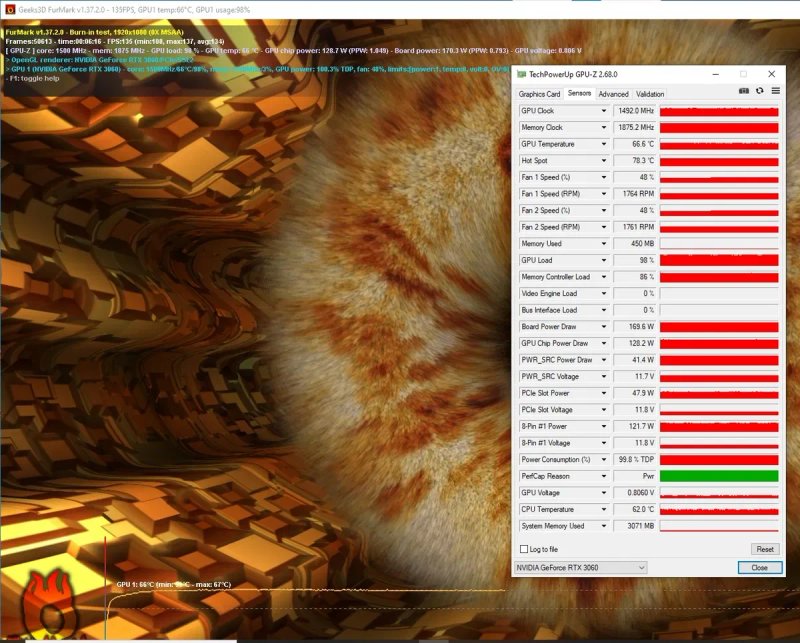Open the GPU Chip Power Draw dropdown
This screenshot has height=643, width=800.
pyautogui.click(x=604, y=343)
